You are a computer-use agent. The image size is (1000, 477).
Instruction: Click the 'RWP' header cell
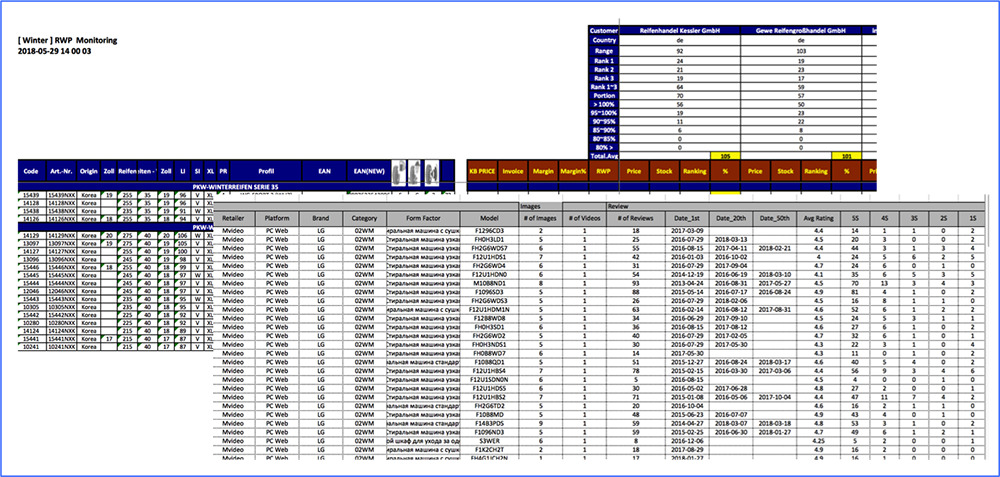tap(603, 171)
